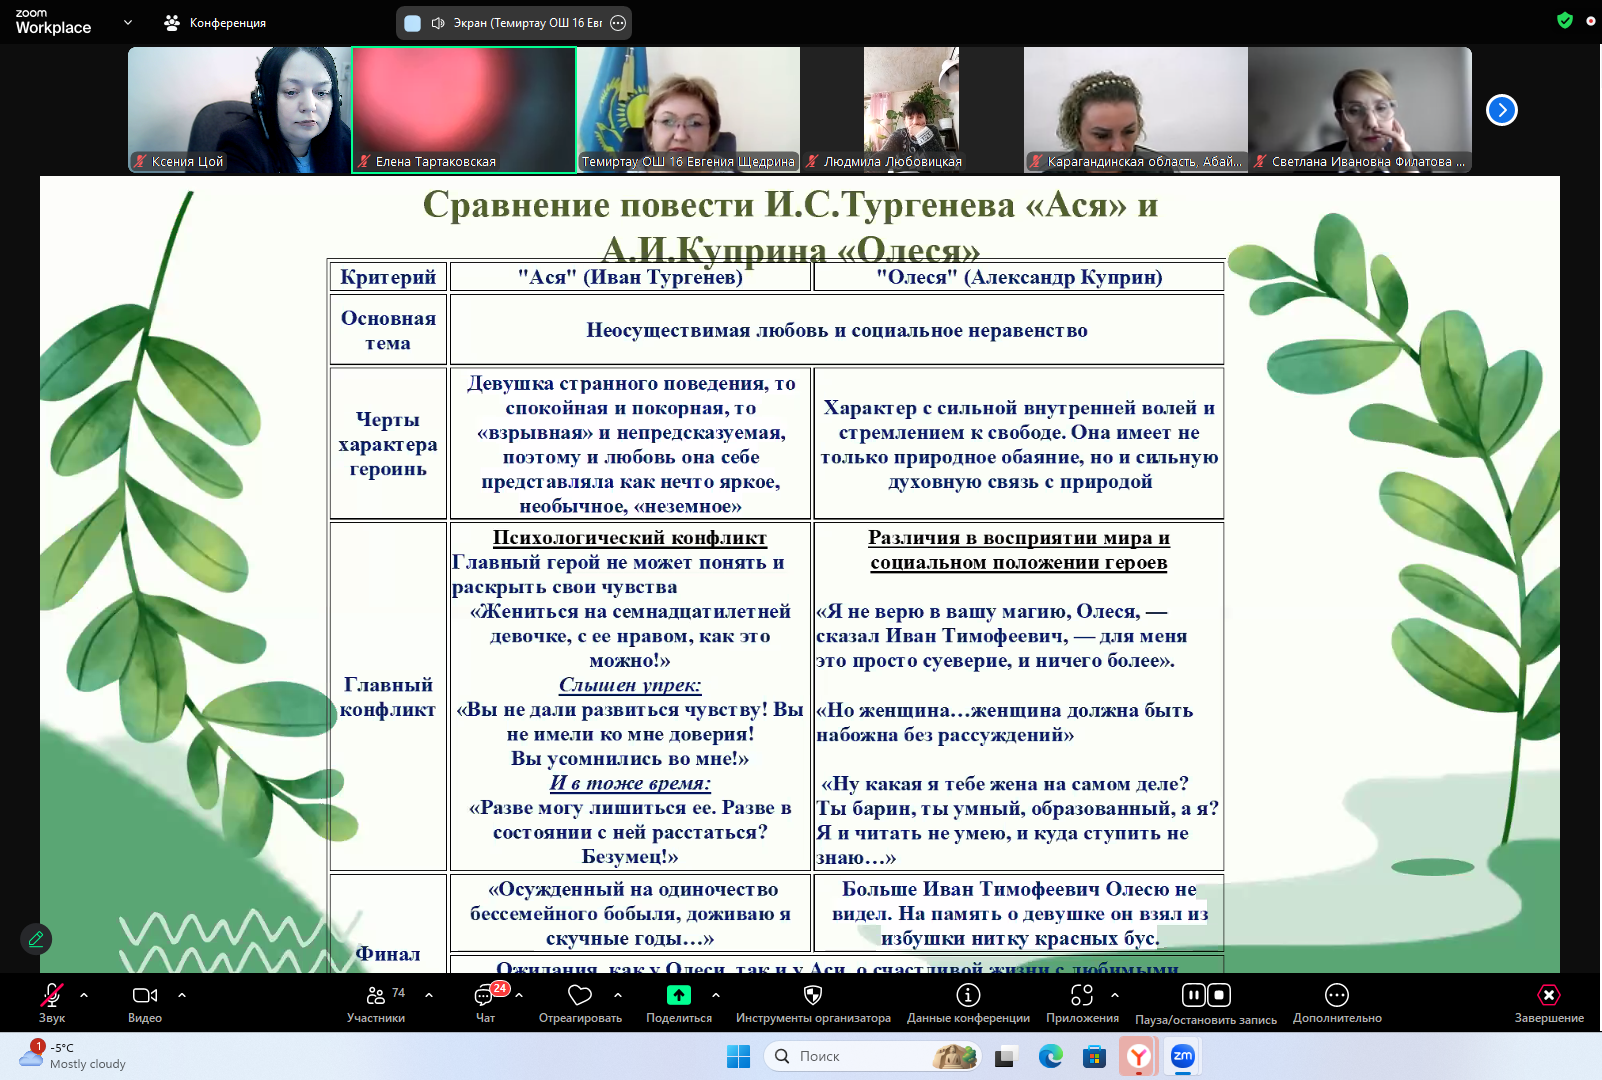Click the green Поделиться share screen icon

pos(679,995)
